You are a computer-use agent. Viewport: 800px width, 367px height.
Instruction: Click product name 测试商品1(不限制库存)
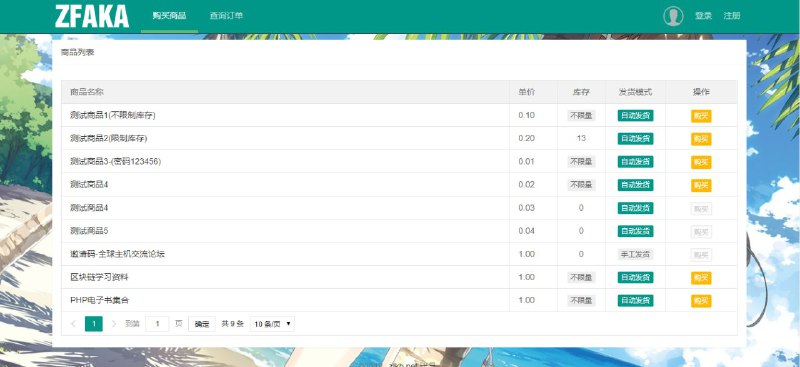click(x=112, y=115)
